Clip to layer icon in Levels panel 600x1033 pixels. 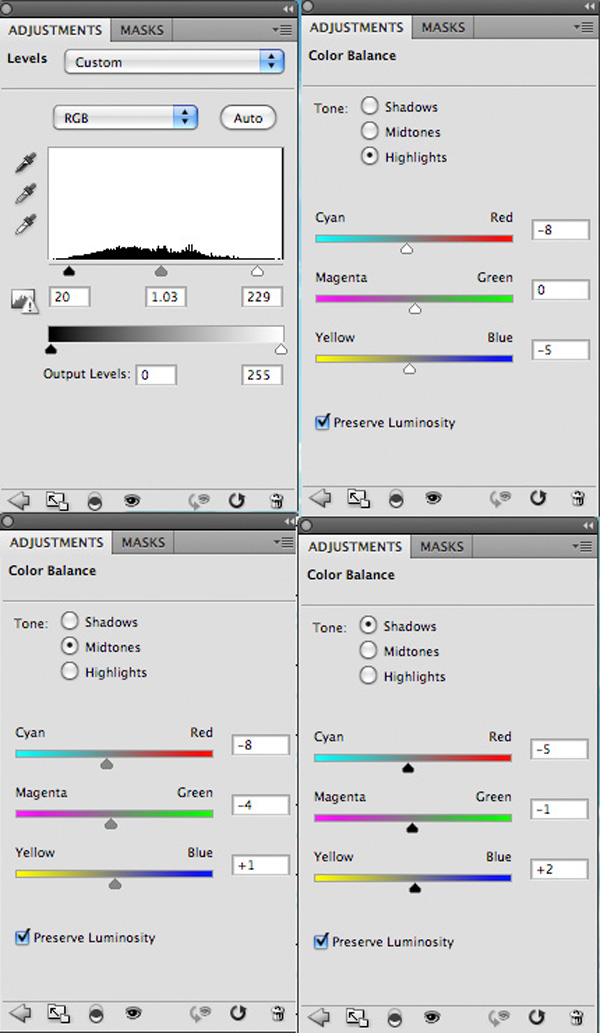[x=95, y=501]
